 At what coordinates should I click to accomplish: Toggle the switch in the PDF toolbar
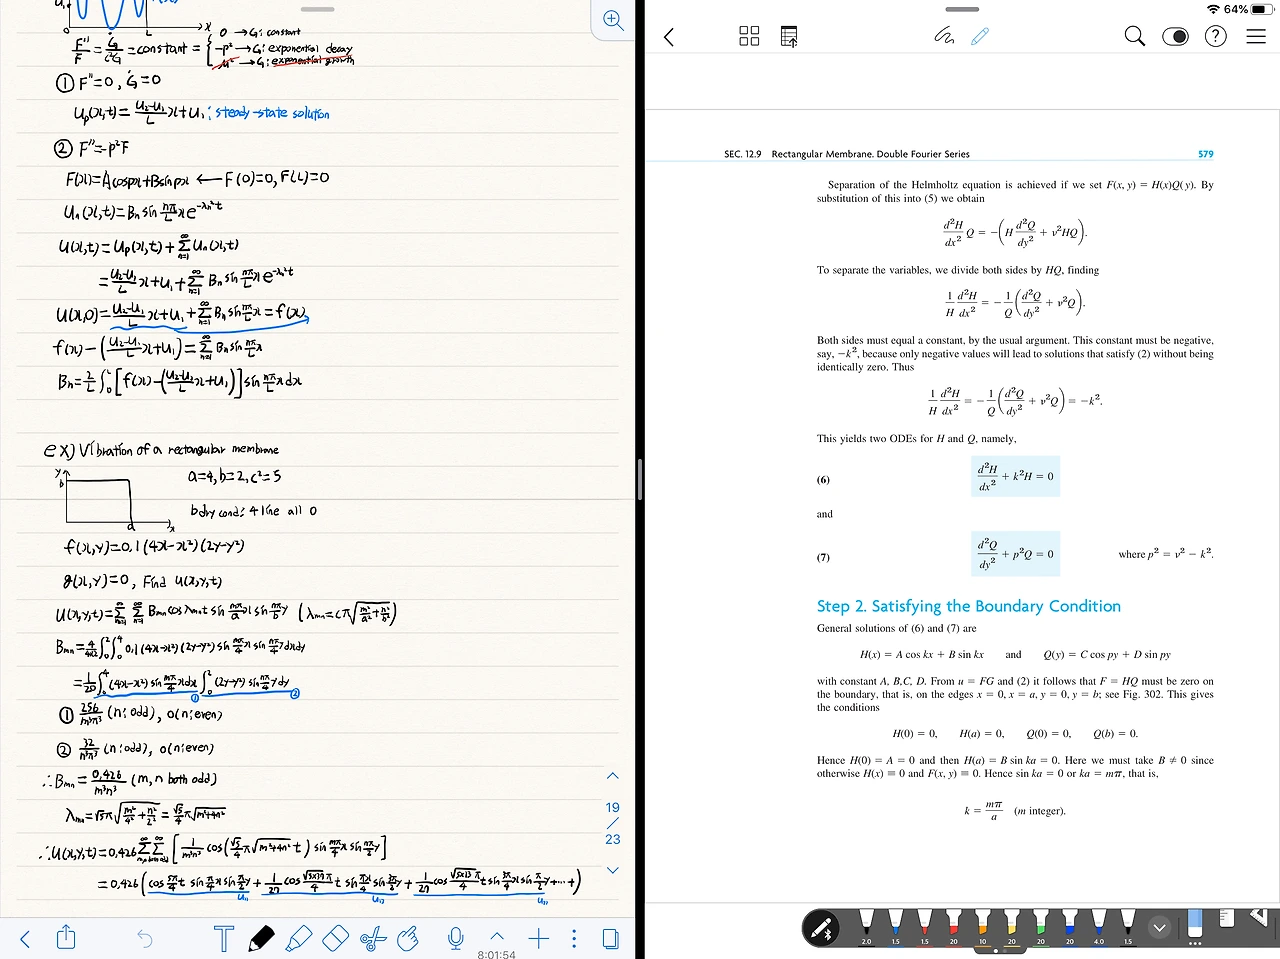1176,37
